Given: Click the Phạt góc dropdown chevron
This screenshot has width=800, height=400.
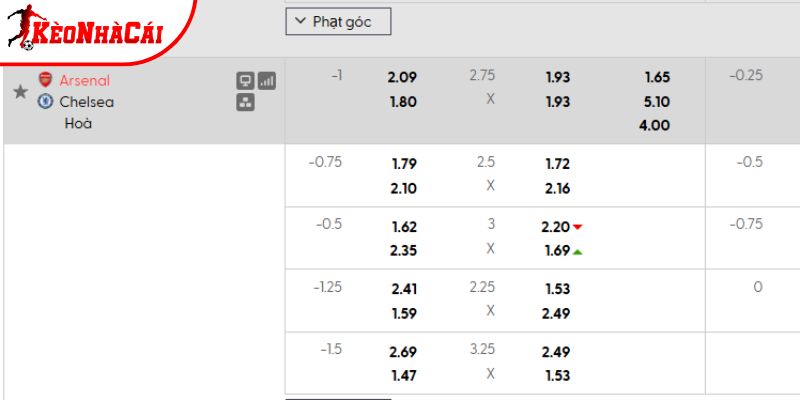Looking at the screenshot, I should coord(301,21).
